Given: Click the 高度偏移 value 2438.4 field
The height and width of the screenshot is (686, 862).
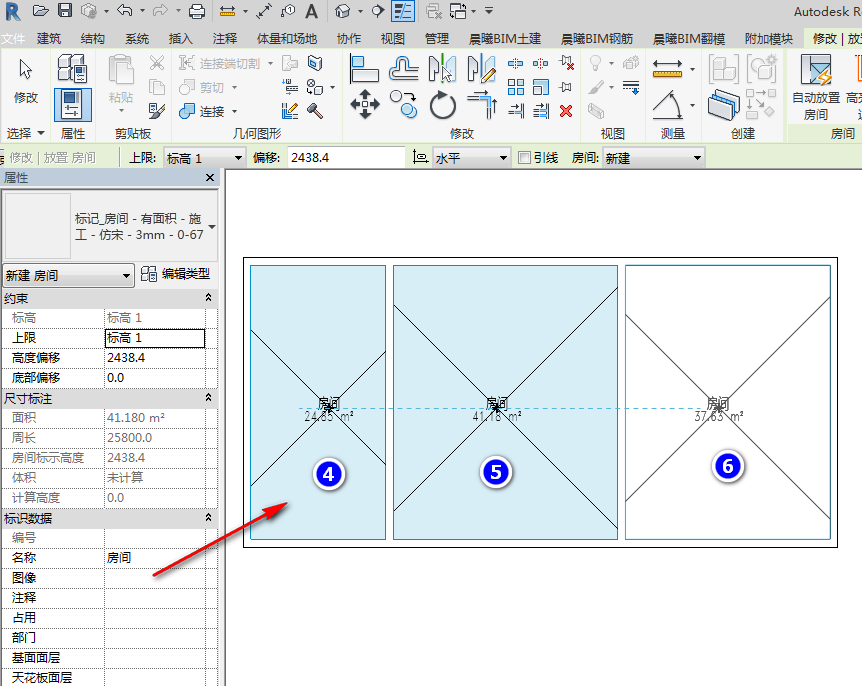Looking at the screenshot, I should tap(154, 358).
